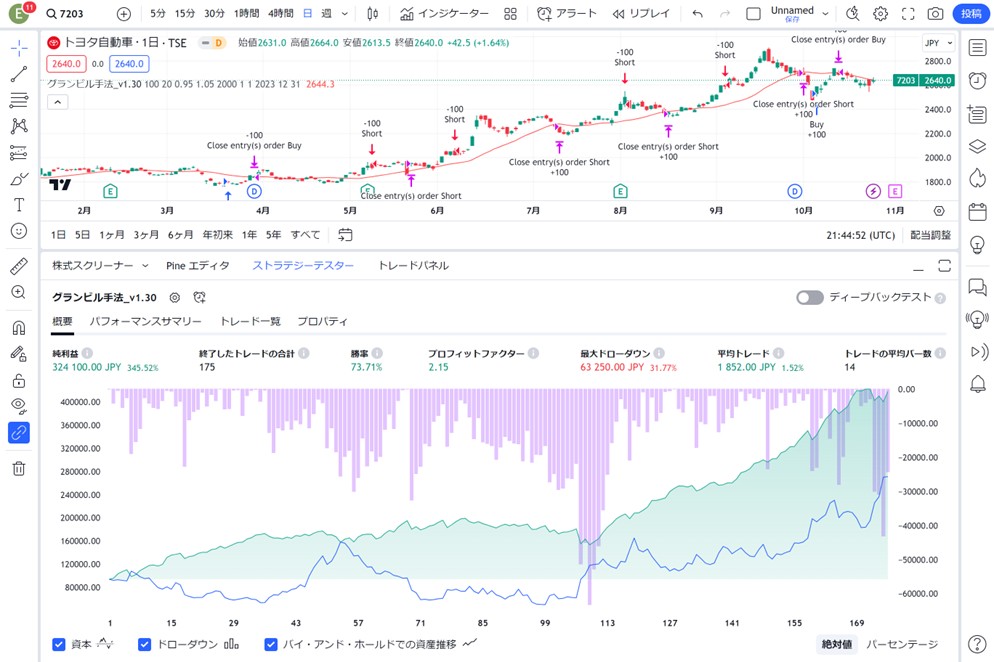Select the 1時間 interval

click(246, 14)
